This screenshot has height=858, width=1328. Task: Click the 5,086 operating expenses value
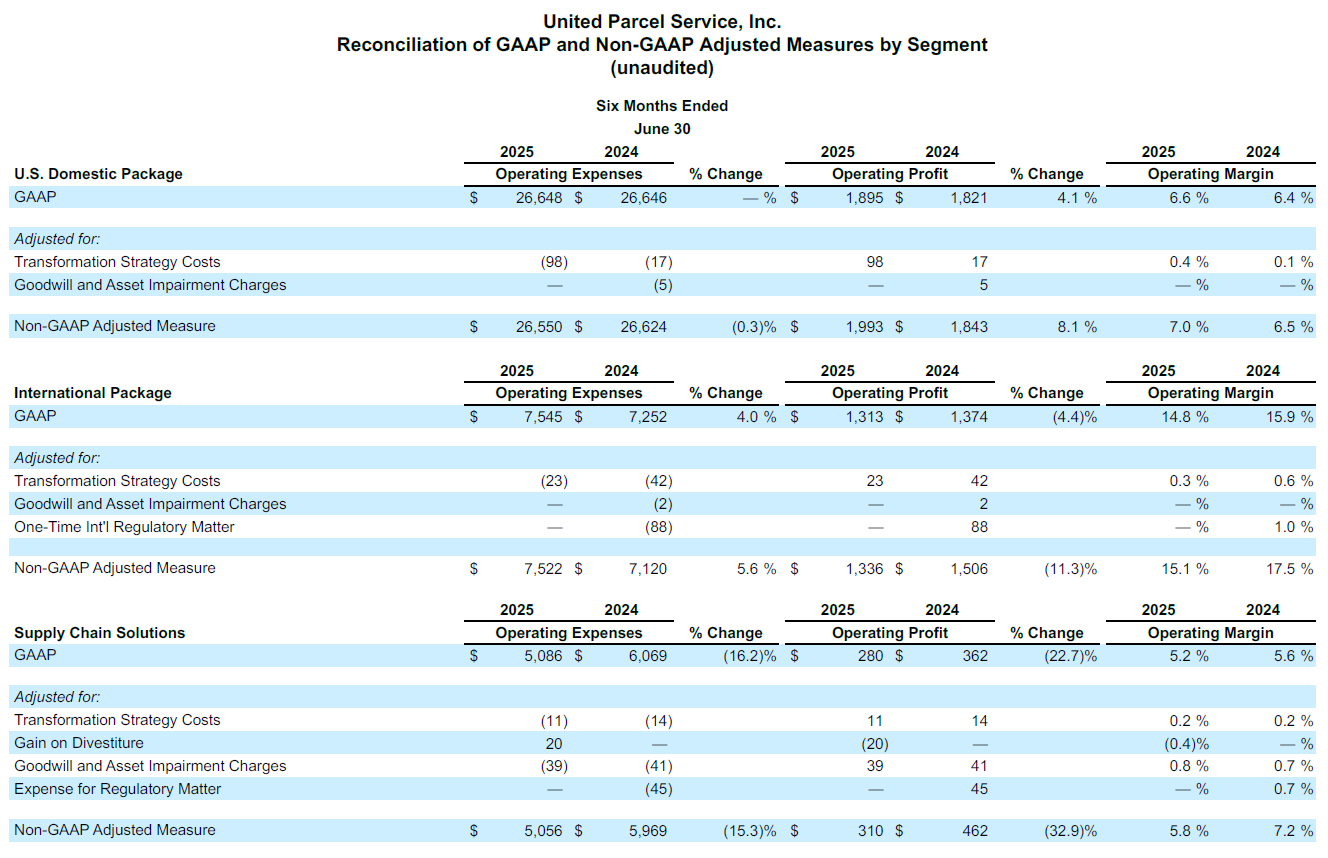tap(545, 656)
